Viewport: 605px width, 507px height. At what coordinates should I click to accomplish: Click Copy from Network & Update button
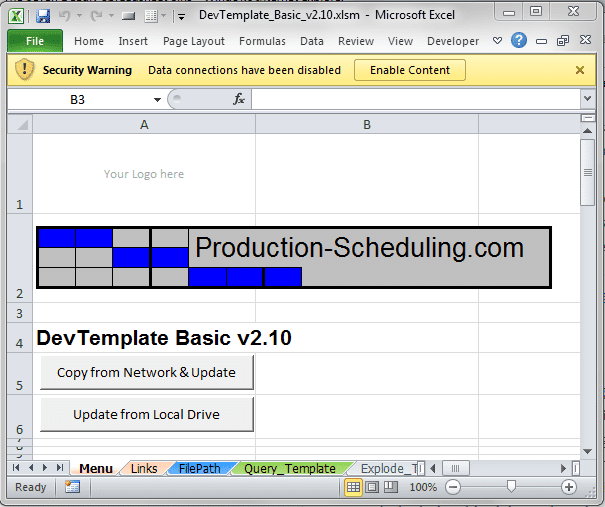coord(147,372)
